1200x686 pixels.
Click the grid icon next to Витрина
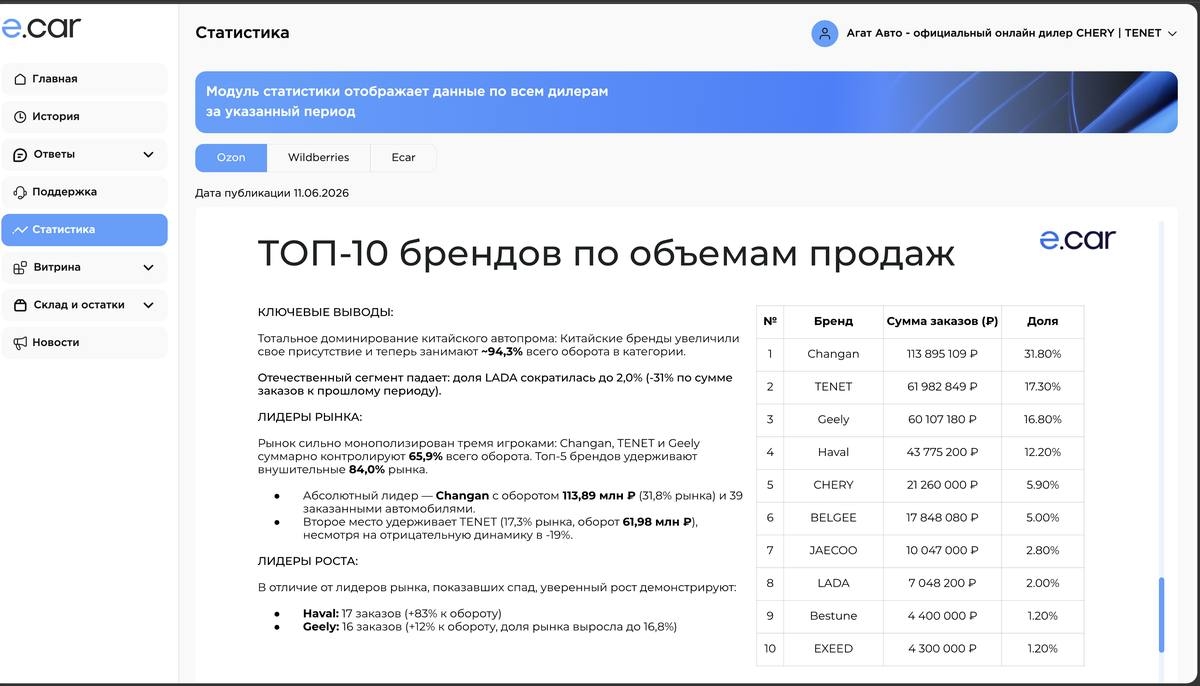[x=20, y=268]
